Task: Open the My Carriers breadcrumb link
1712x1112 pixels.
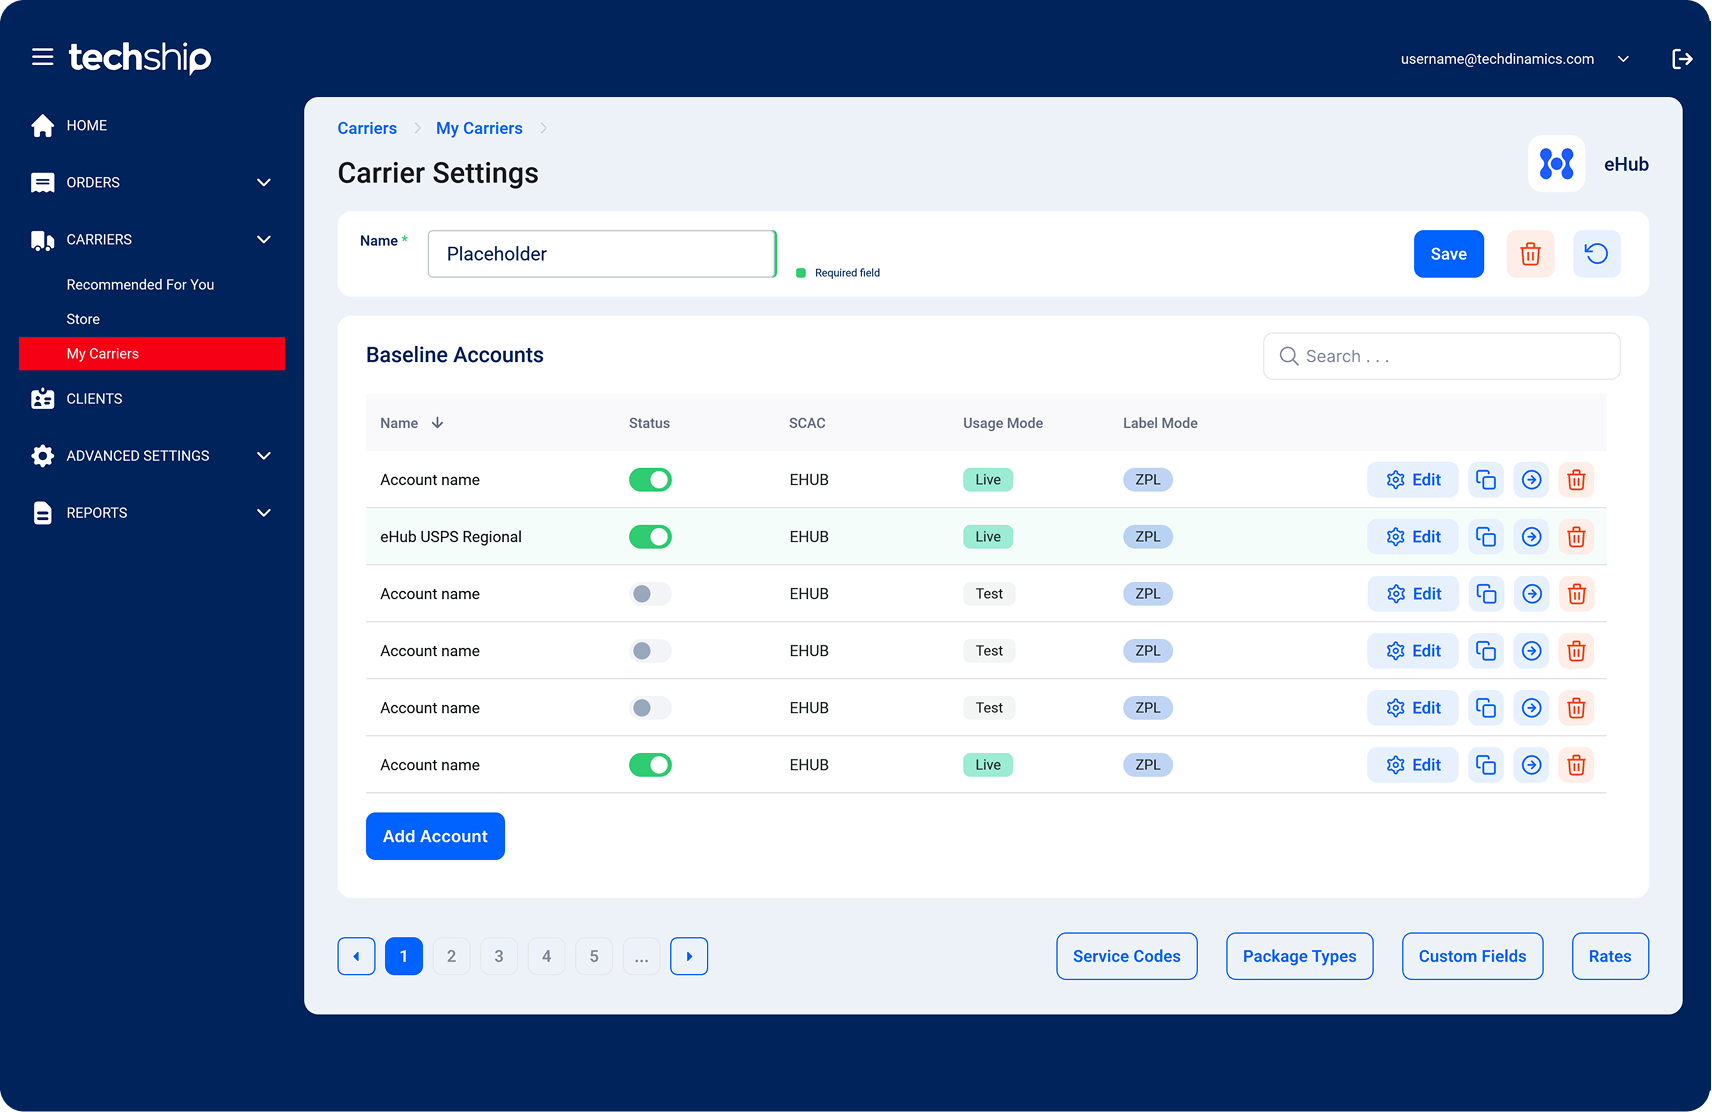Action: tap(479, 128)
